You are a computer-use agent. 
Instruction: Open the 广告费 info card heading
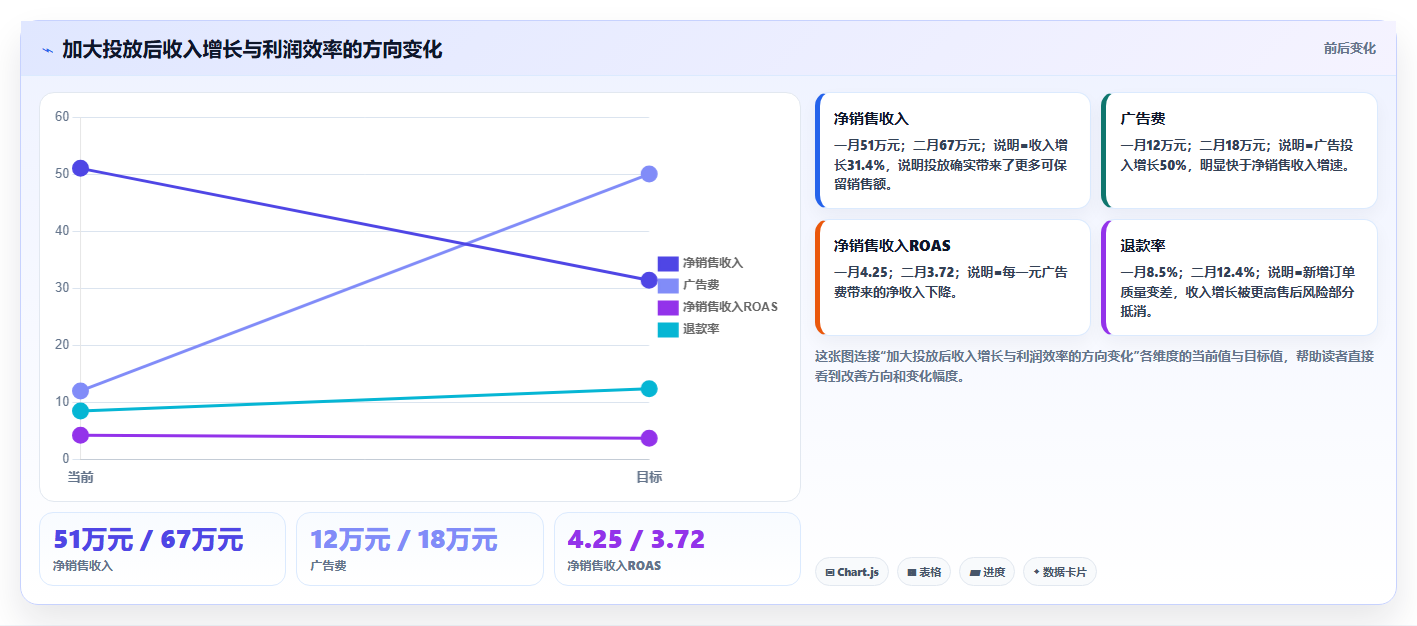click(x=1143, y=118)
